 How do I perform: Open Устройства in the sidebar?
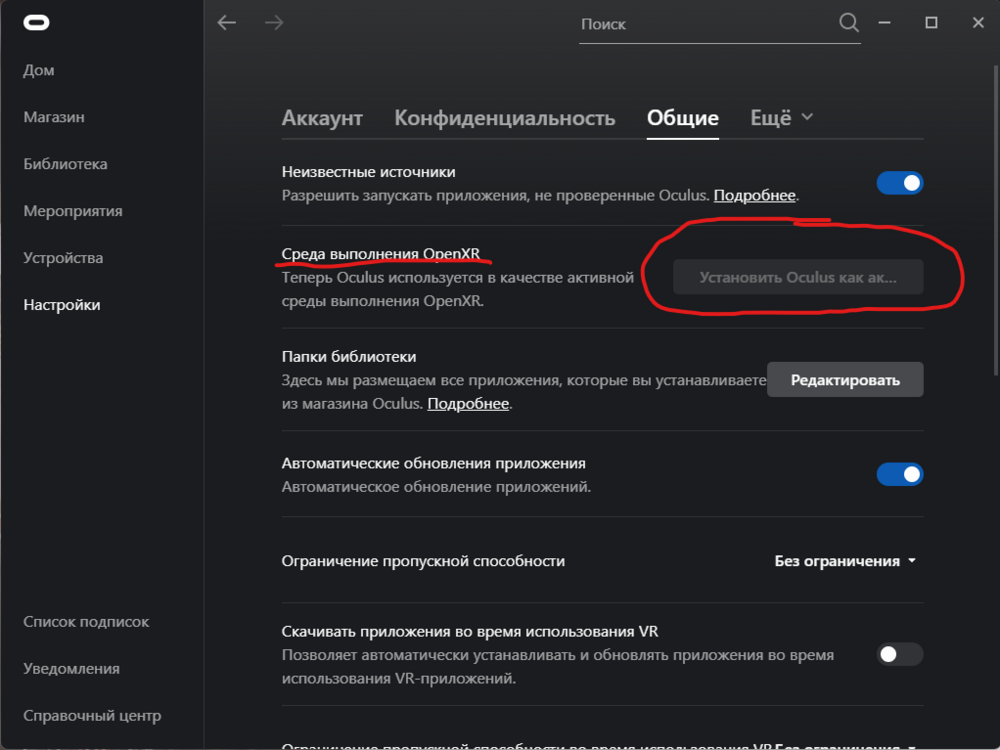coord(63,258)
